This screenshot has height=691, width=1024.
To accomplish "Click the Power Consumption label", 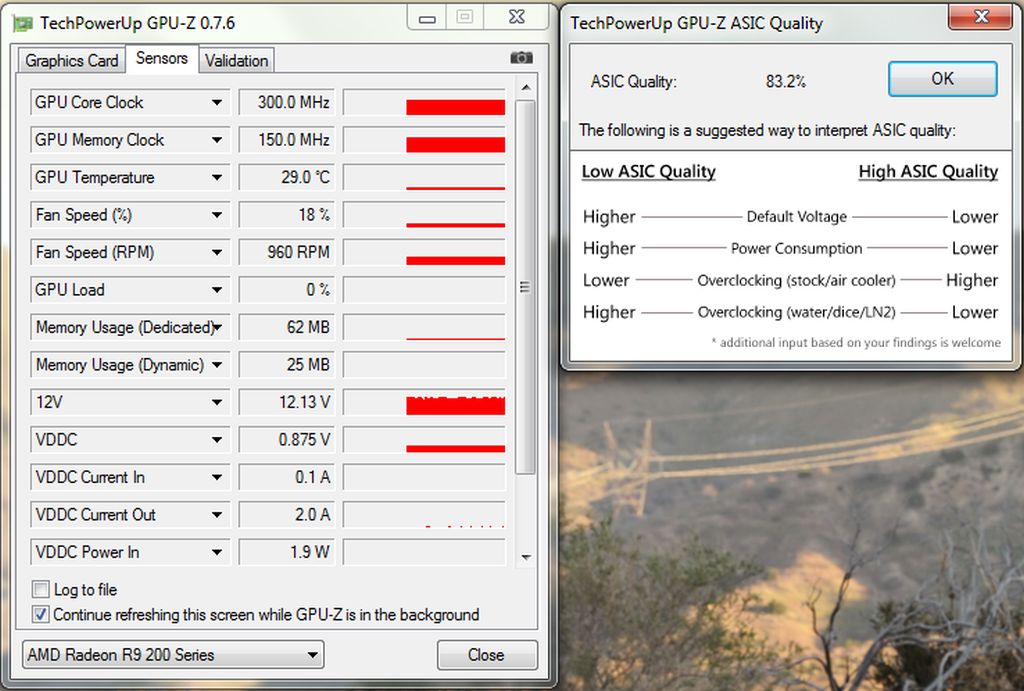I will [797, 249].
